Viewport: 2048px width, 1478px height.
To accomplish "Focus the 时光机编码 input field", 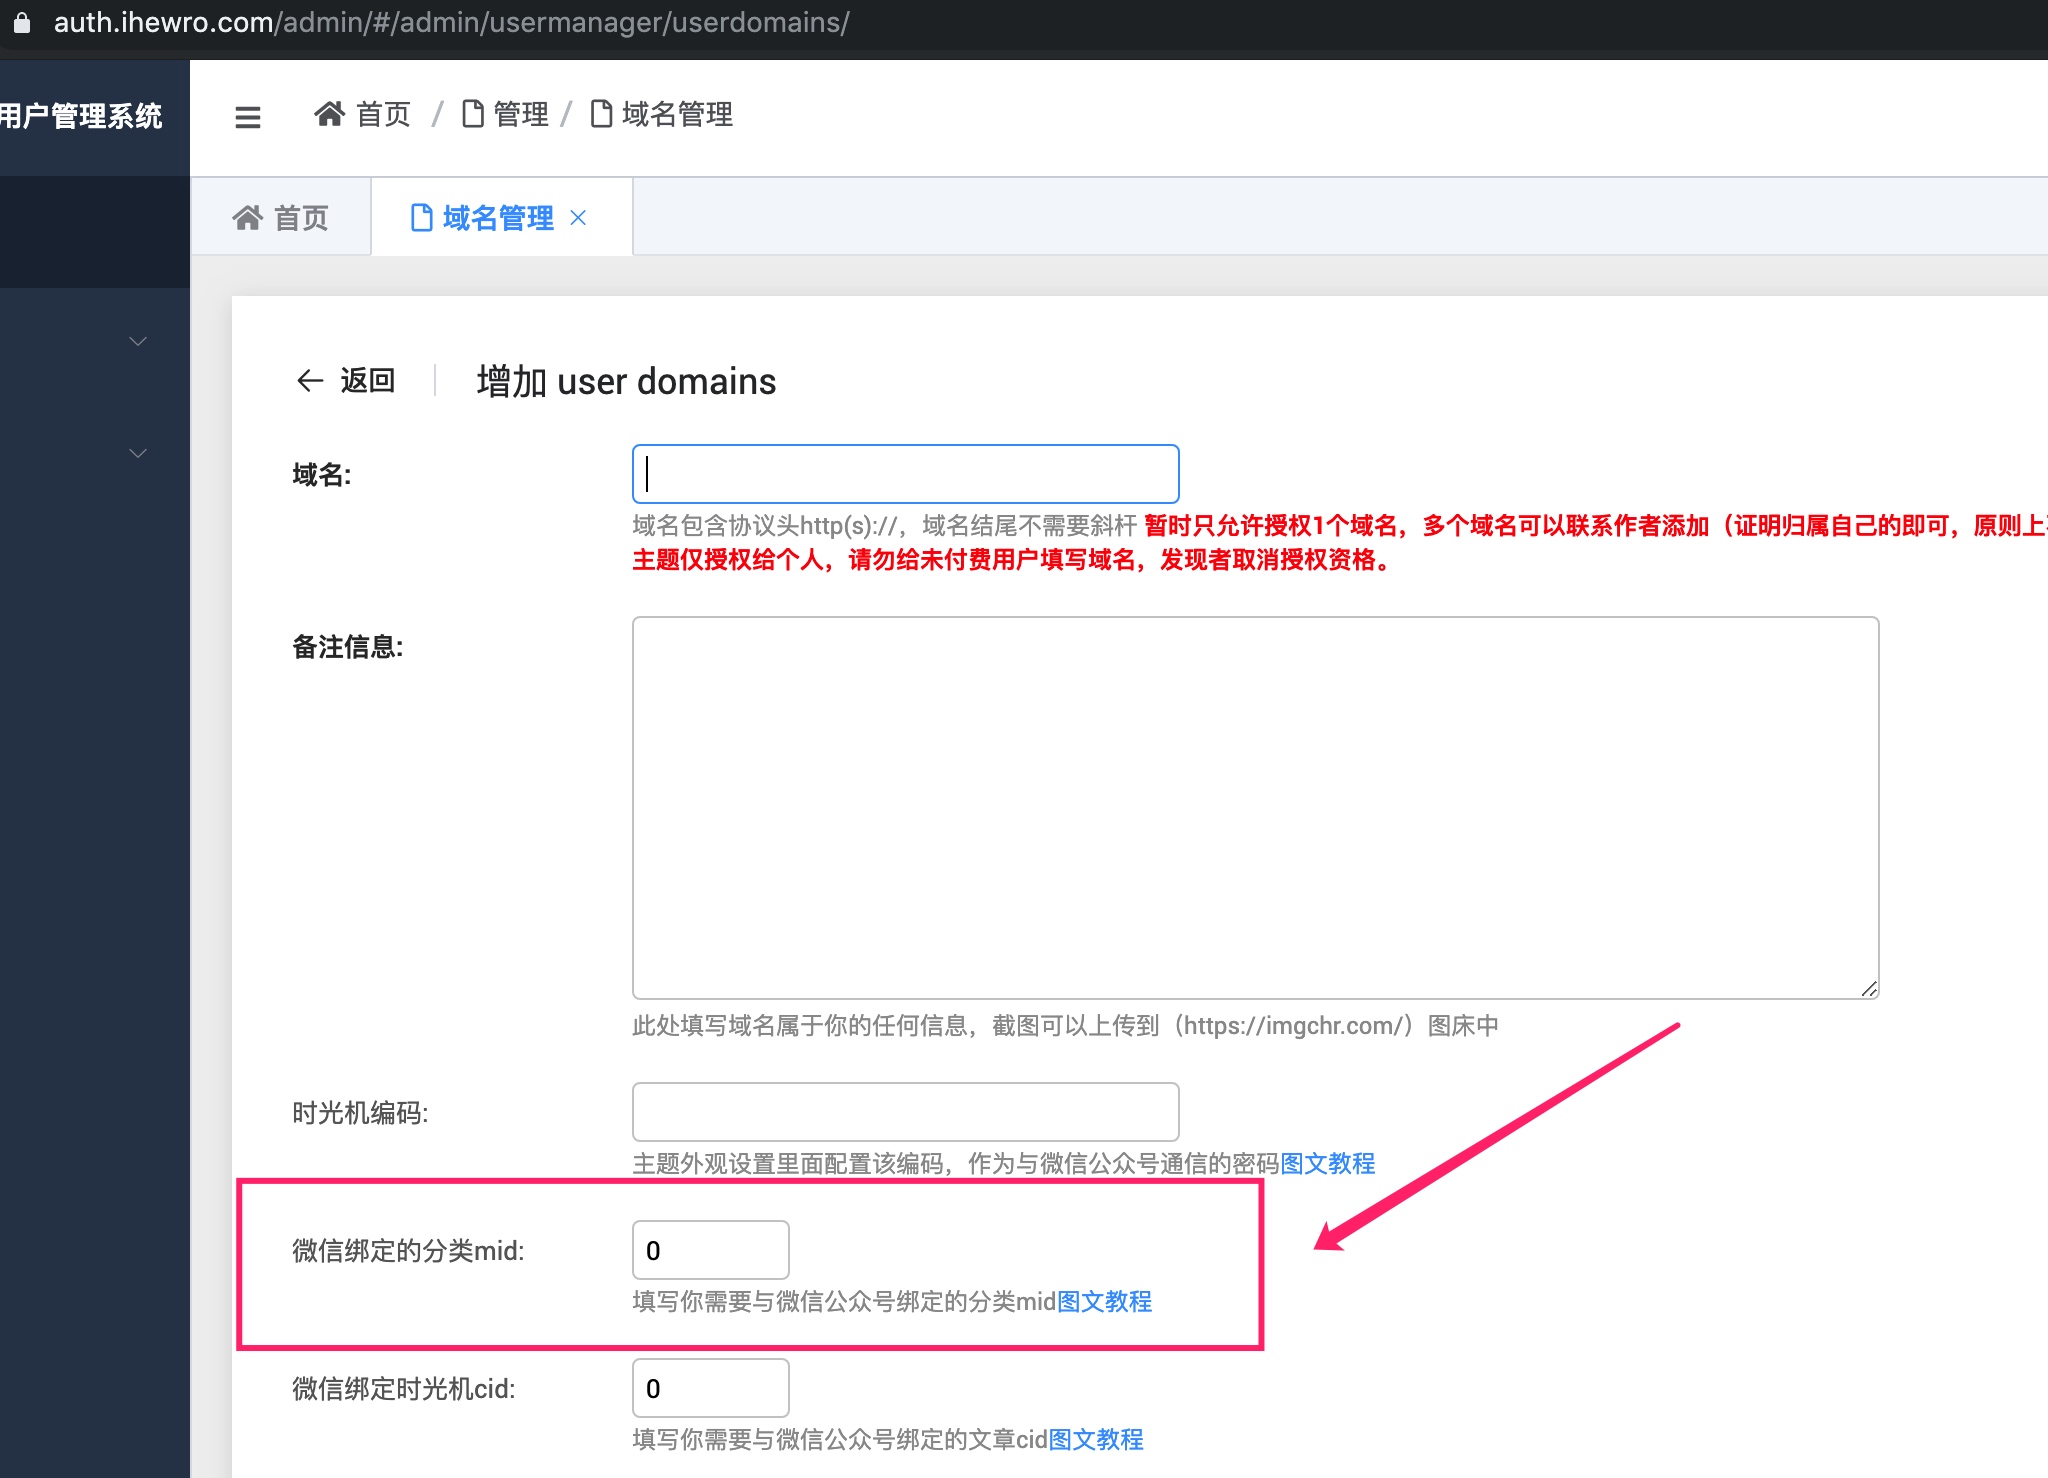I will click(906, 1112).
